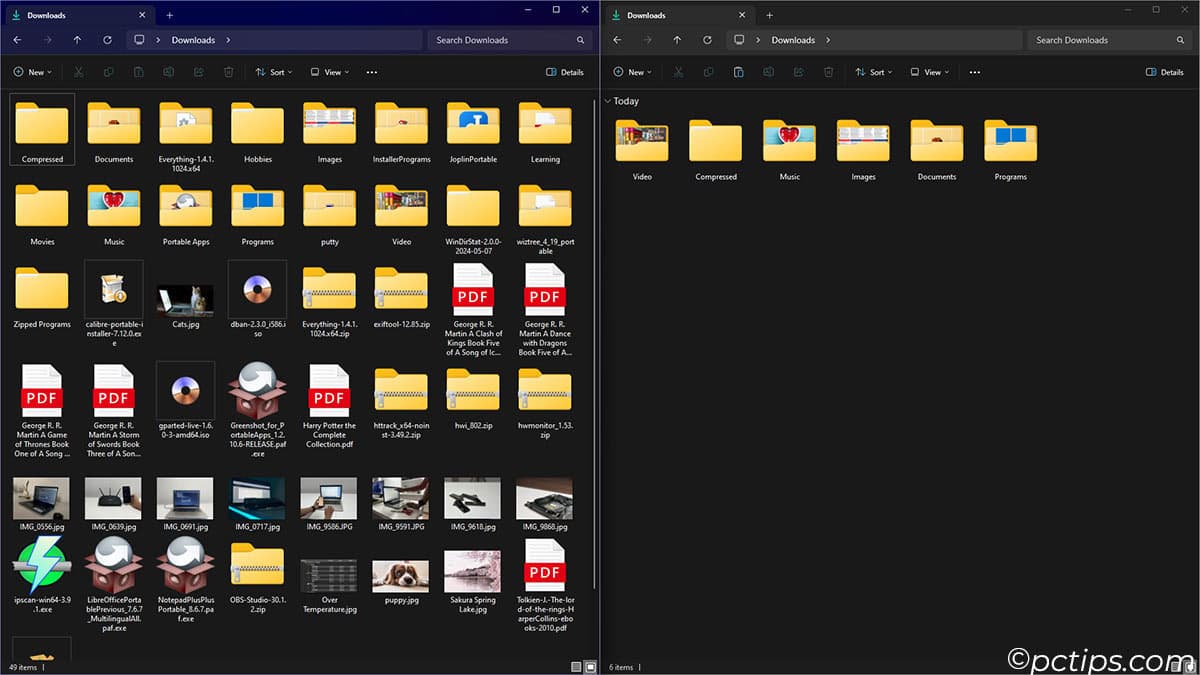Toggle the Details pane in right window
Screen dimensions: 1200x675
(x=1164, y=72)
